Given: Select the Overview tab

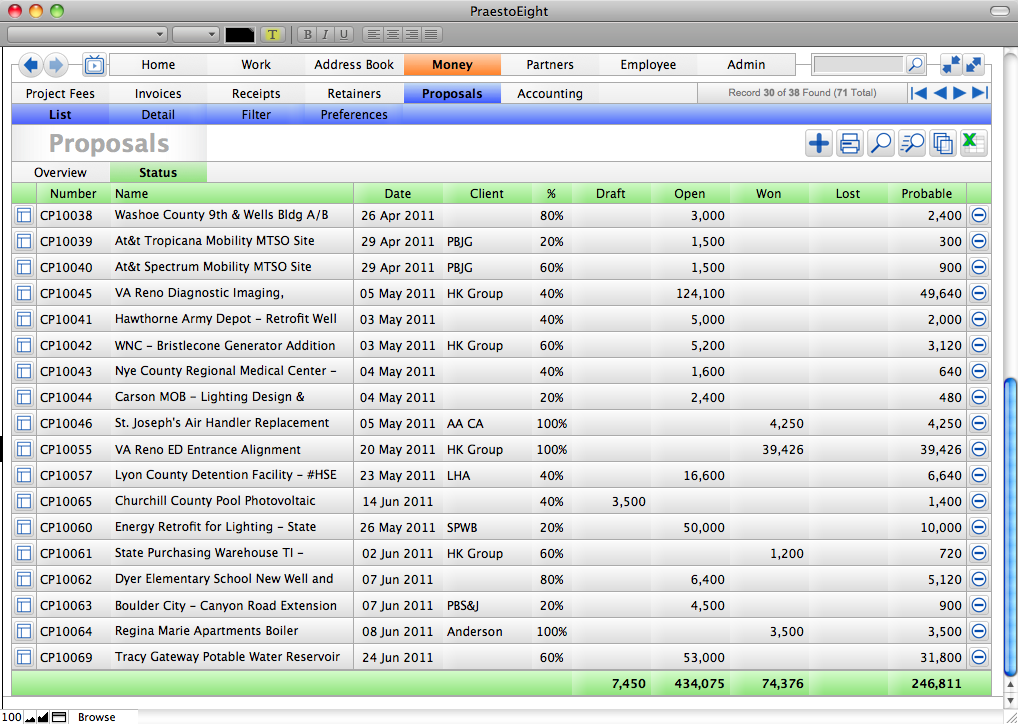Looking at the screenshot, I should click(60, 173).
